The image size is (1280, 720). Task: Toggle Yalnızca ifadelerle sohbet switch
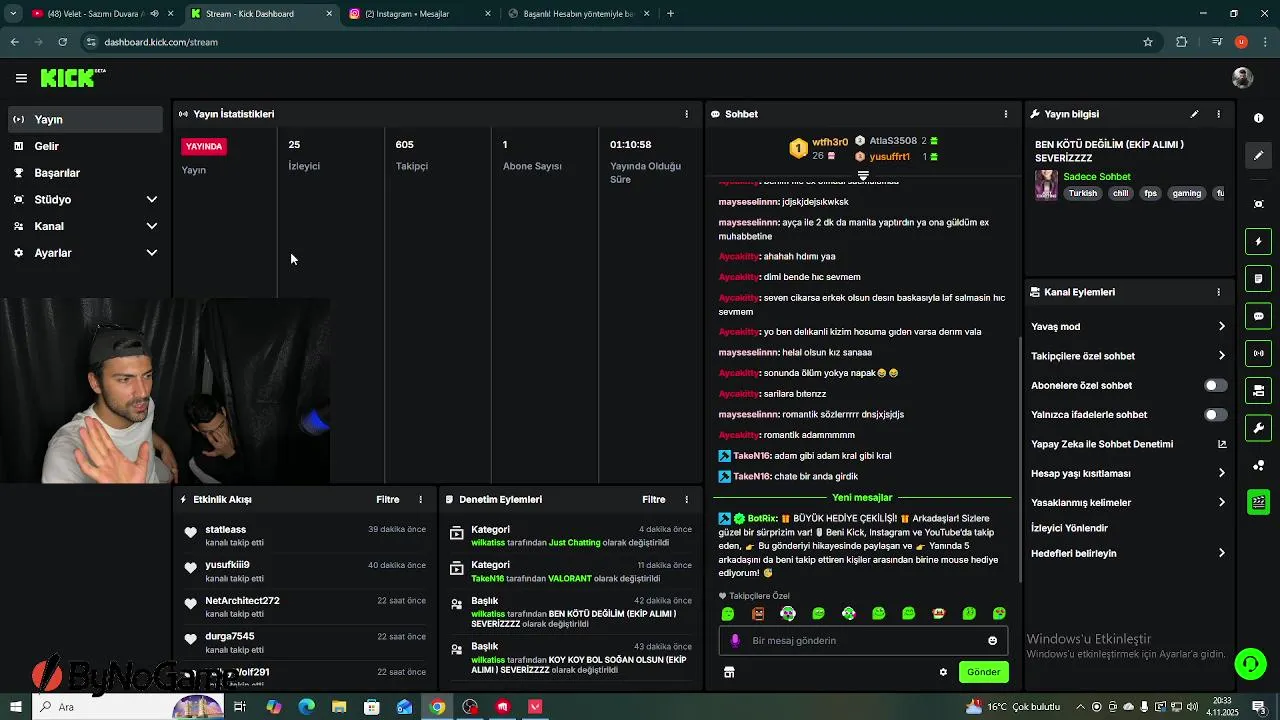(1215, 415)
